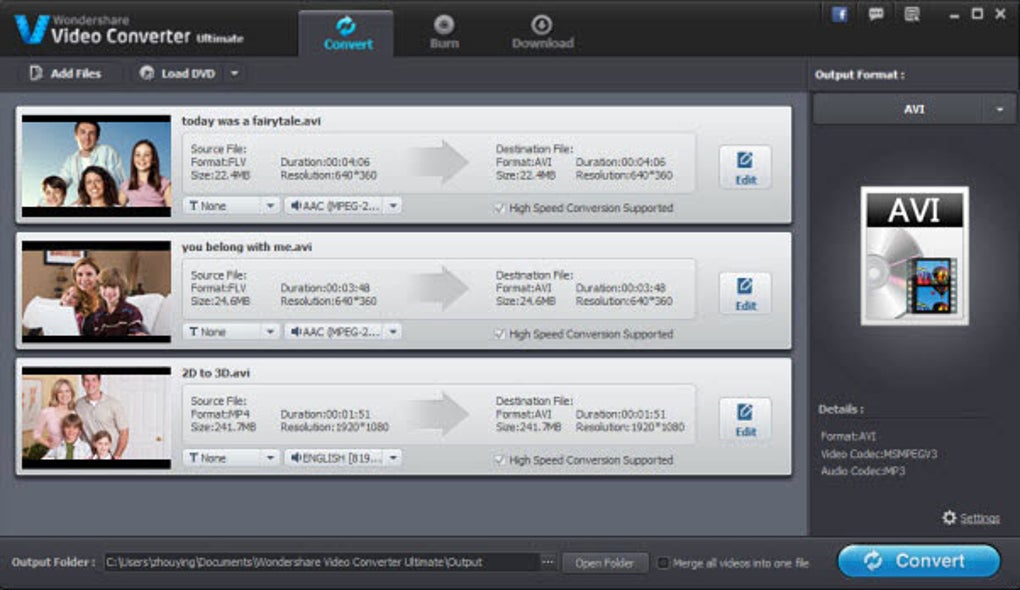Click Load DVD in the toolbar
This screenshot has width=1020, height=590.
[x=177, y=74]
